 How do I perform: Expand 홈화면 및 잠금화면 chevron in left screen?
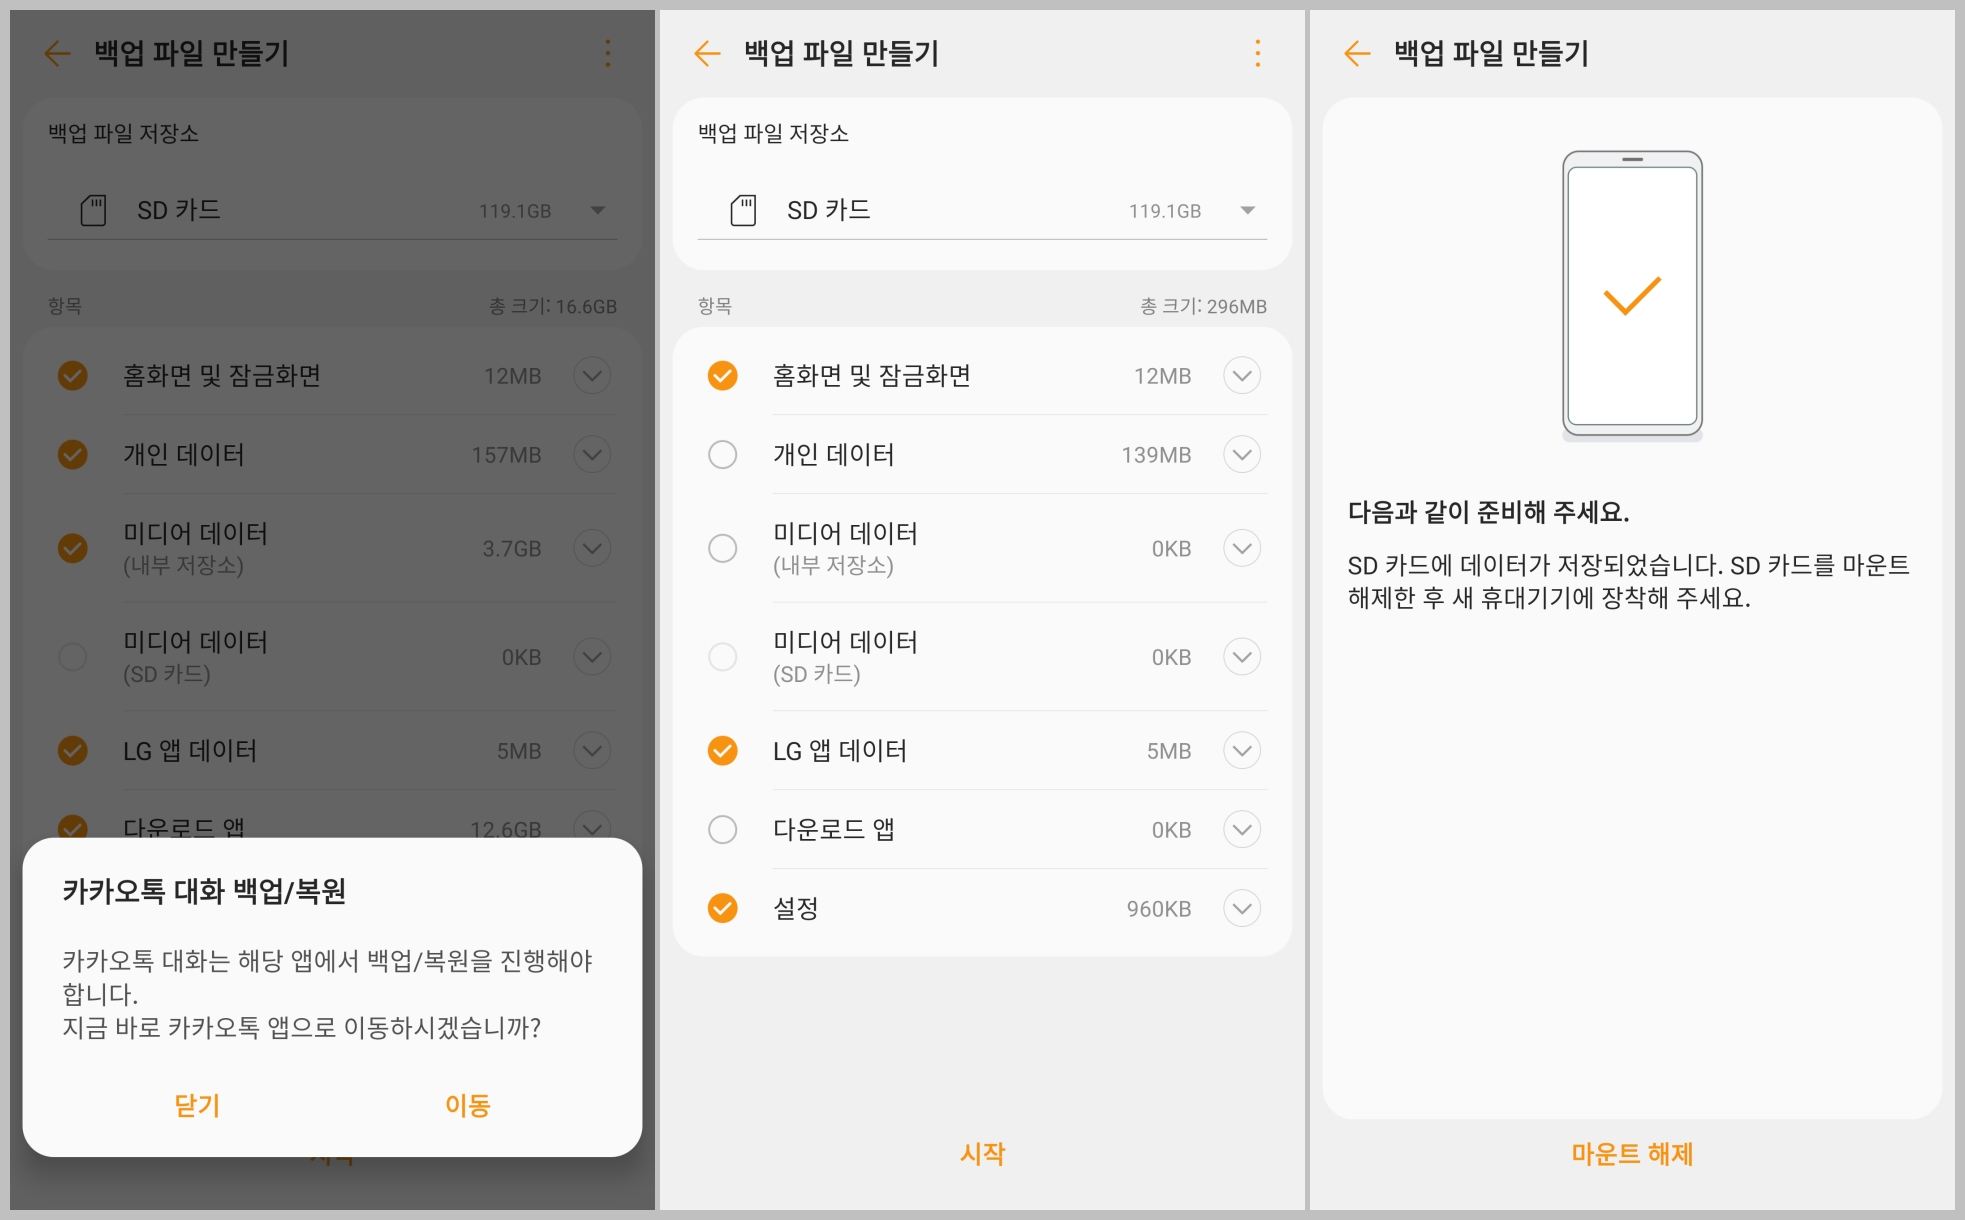pyautogui.click(x=592, y=376)
